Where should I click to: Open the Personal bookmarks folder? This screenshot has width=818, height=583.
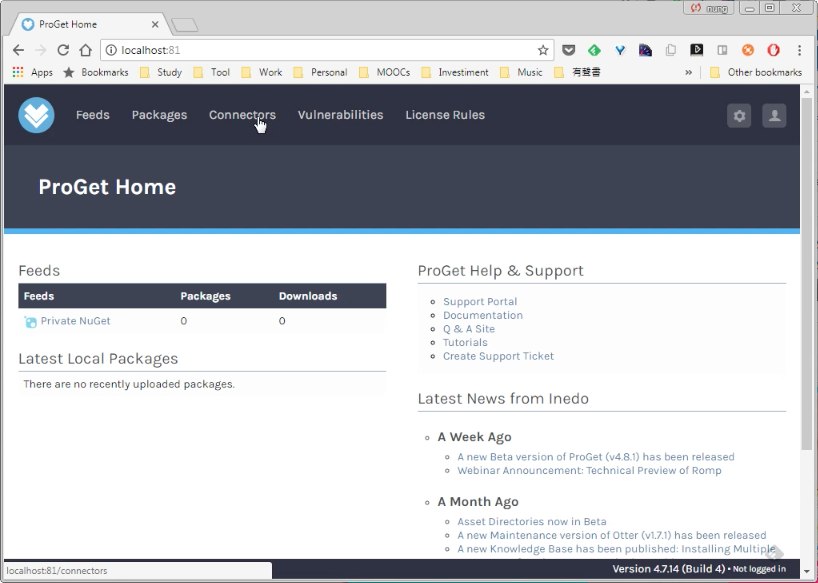click(320, 72)
